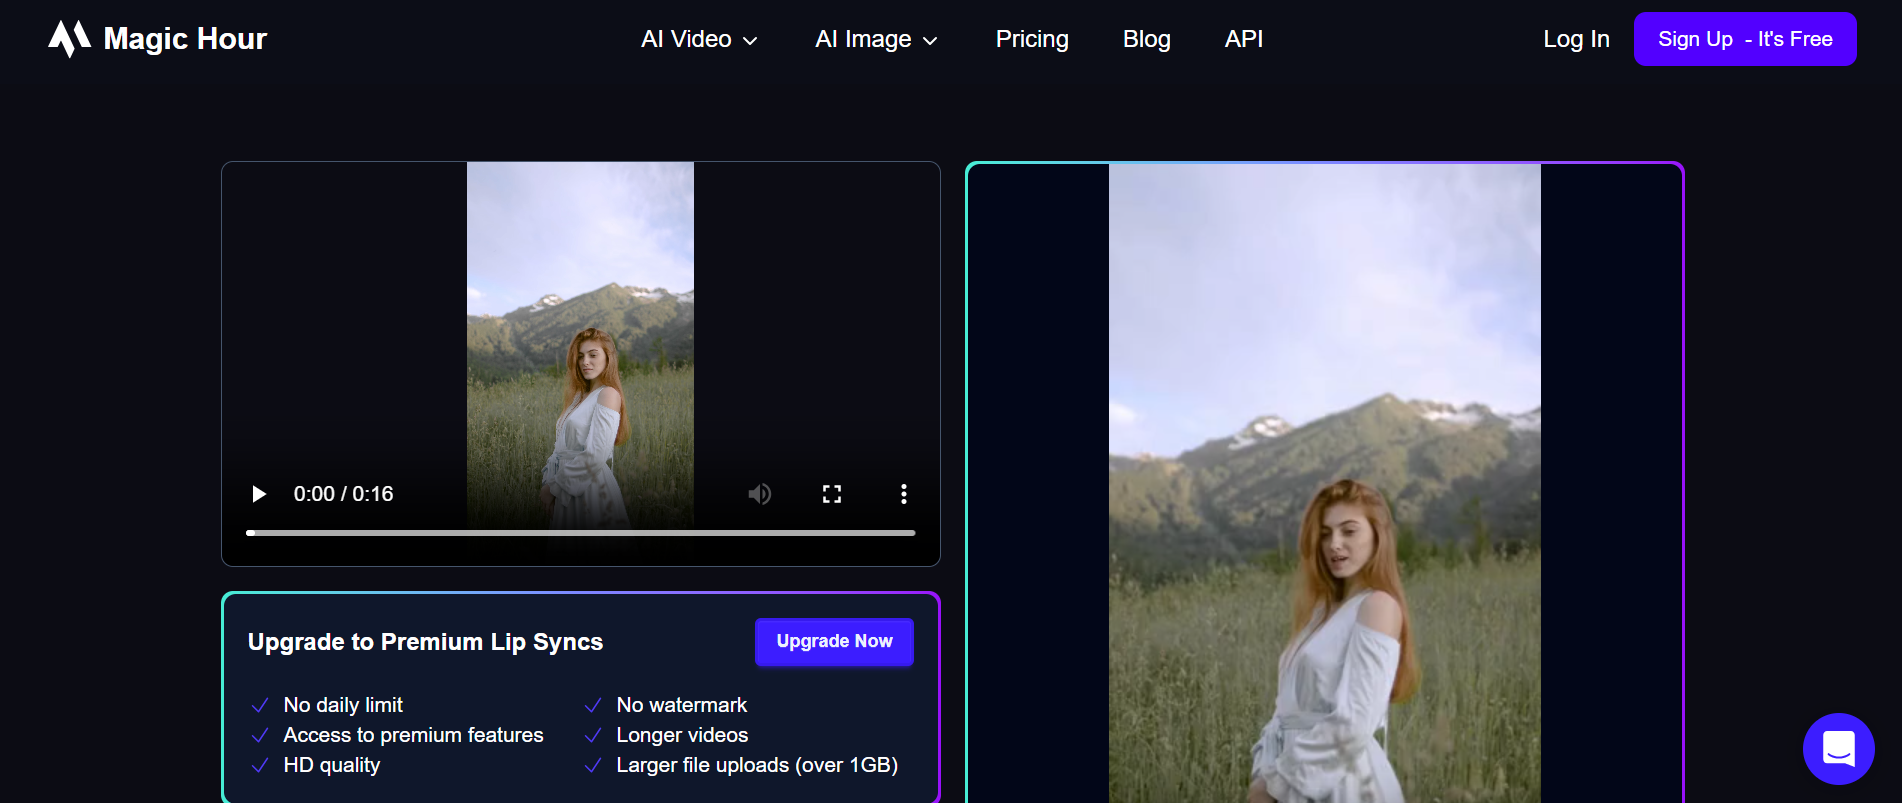1902x803 pixels.
Task: Open the video's three-dot options menu
Action: pyautogui.click(x=904, y=494)
